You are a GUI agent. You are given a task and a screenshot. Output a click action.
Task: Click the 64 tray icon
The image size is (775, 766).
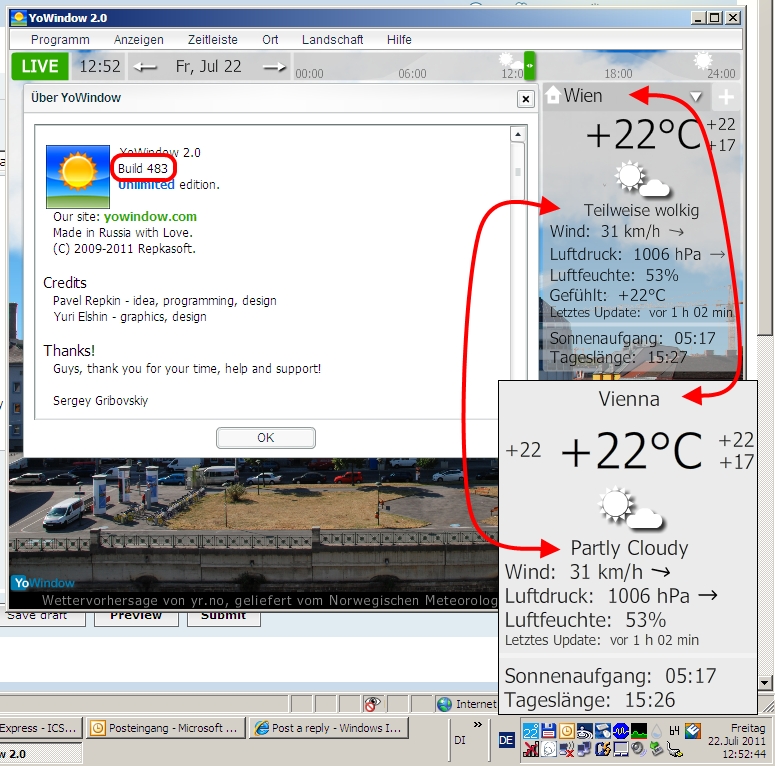(x=674, y=731)
